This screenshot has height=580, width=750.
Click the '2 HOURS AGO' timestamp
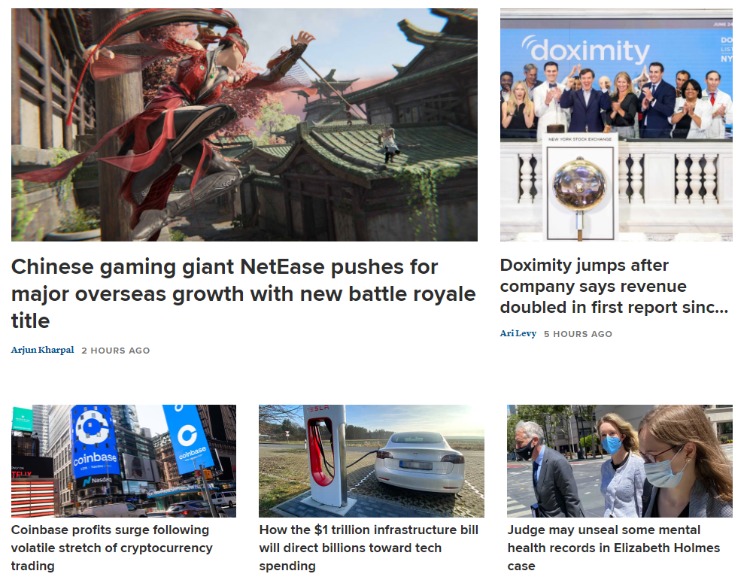point(116,350)
